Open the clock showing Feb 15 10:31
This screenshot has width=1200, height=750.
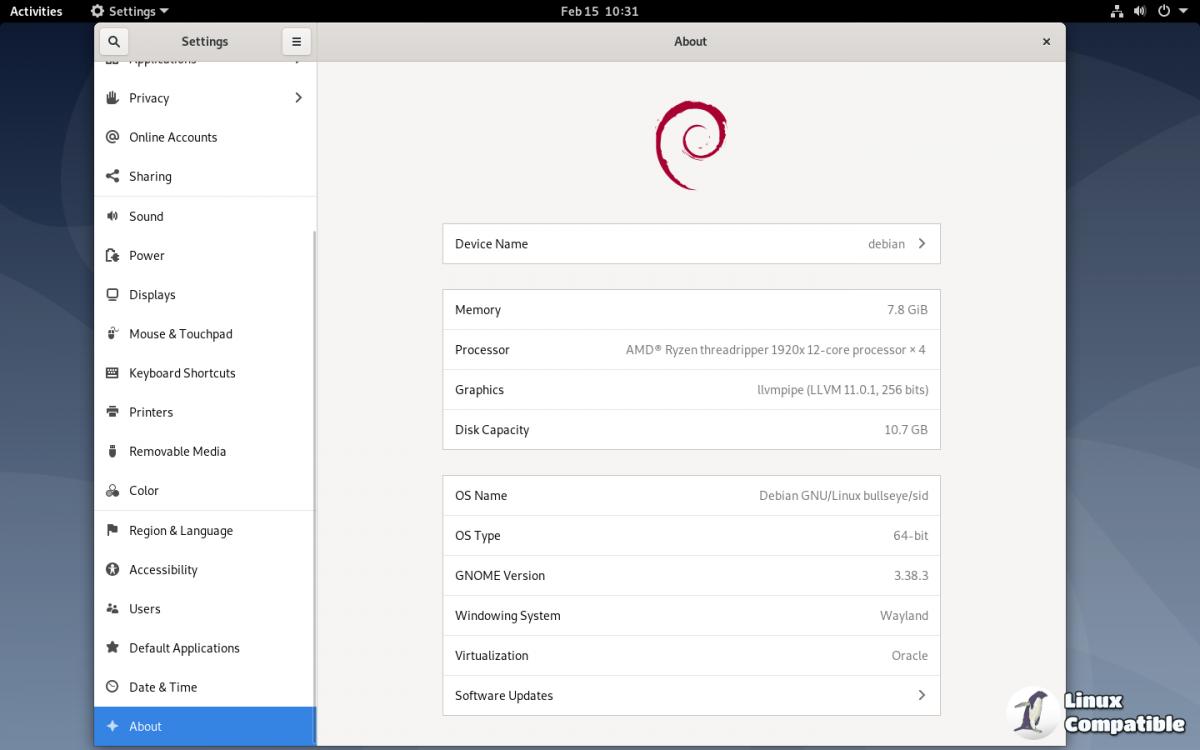coord(599,11)
